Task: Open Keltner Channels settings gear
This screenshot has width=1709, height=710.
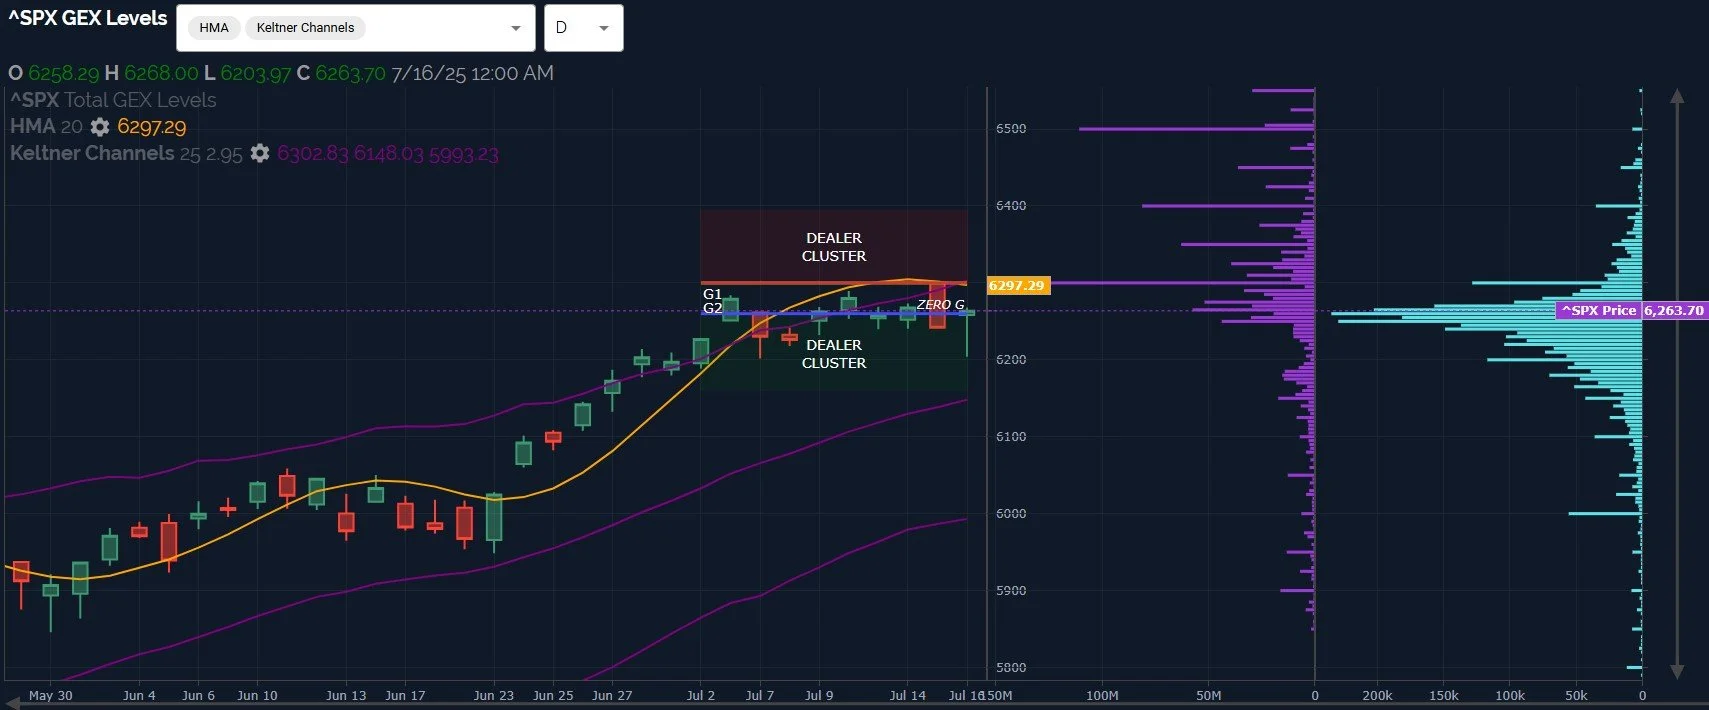Action: 260,153
